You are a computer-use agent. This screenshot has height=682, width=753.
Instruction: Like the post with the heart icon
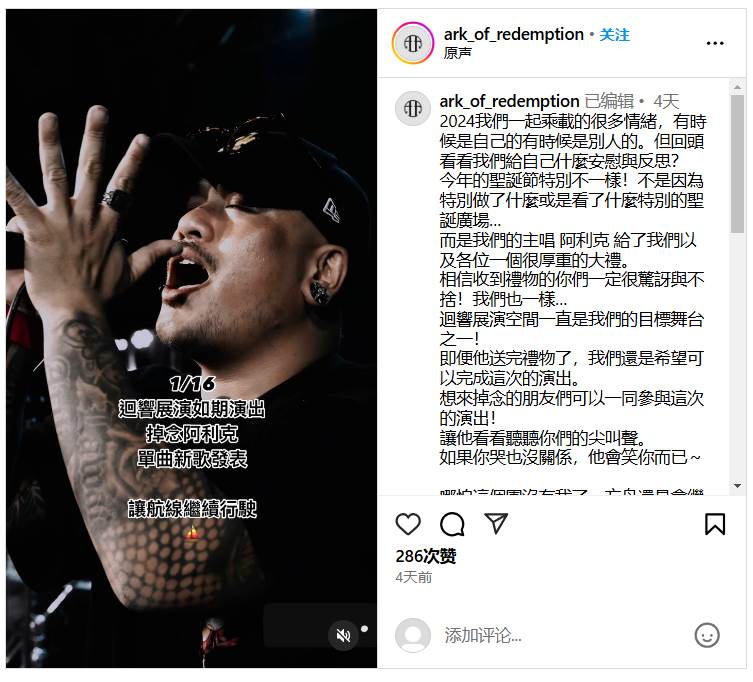[x=408, y=524]
